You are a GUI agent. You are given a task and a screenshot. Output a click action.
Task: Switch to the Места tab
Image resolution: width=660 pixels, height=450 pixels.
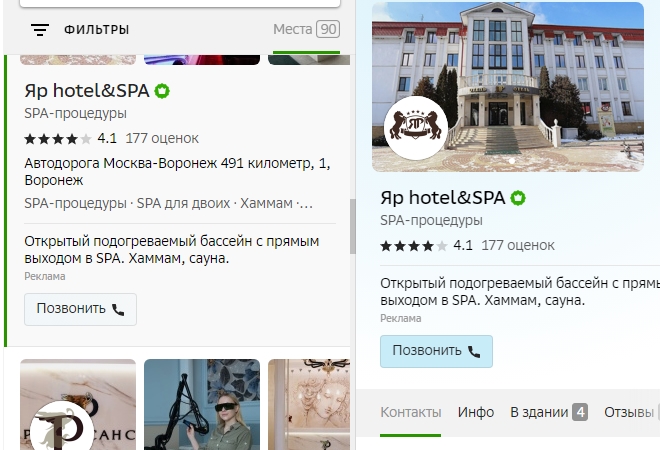(x=306, y=30)
